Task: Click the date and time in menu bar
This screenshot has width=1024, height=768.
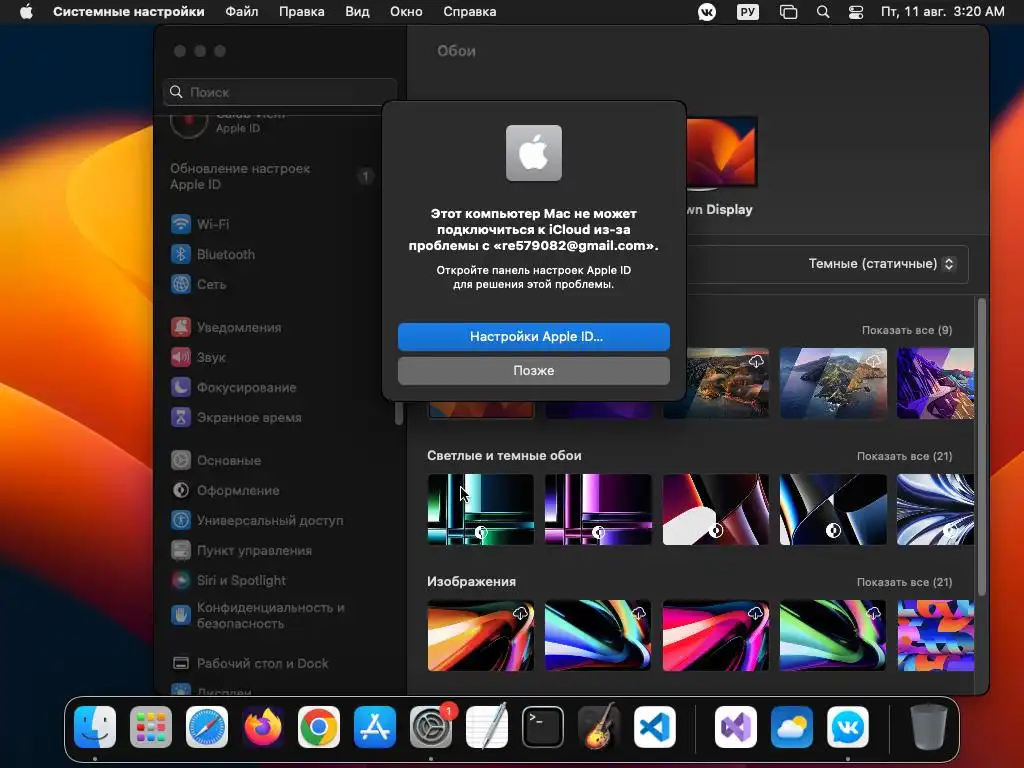Action: point(942,12)
